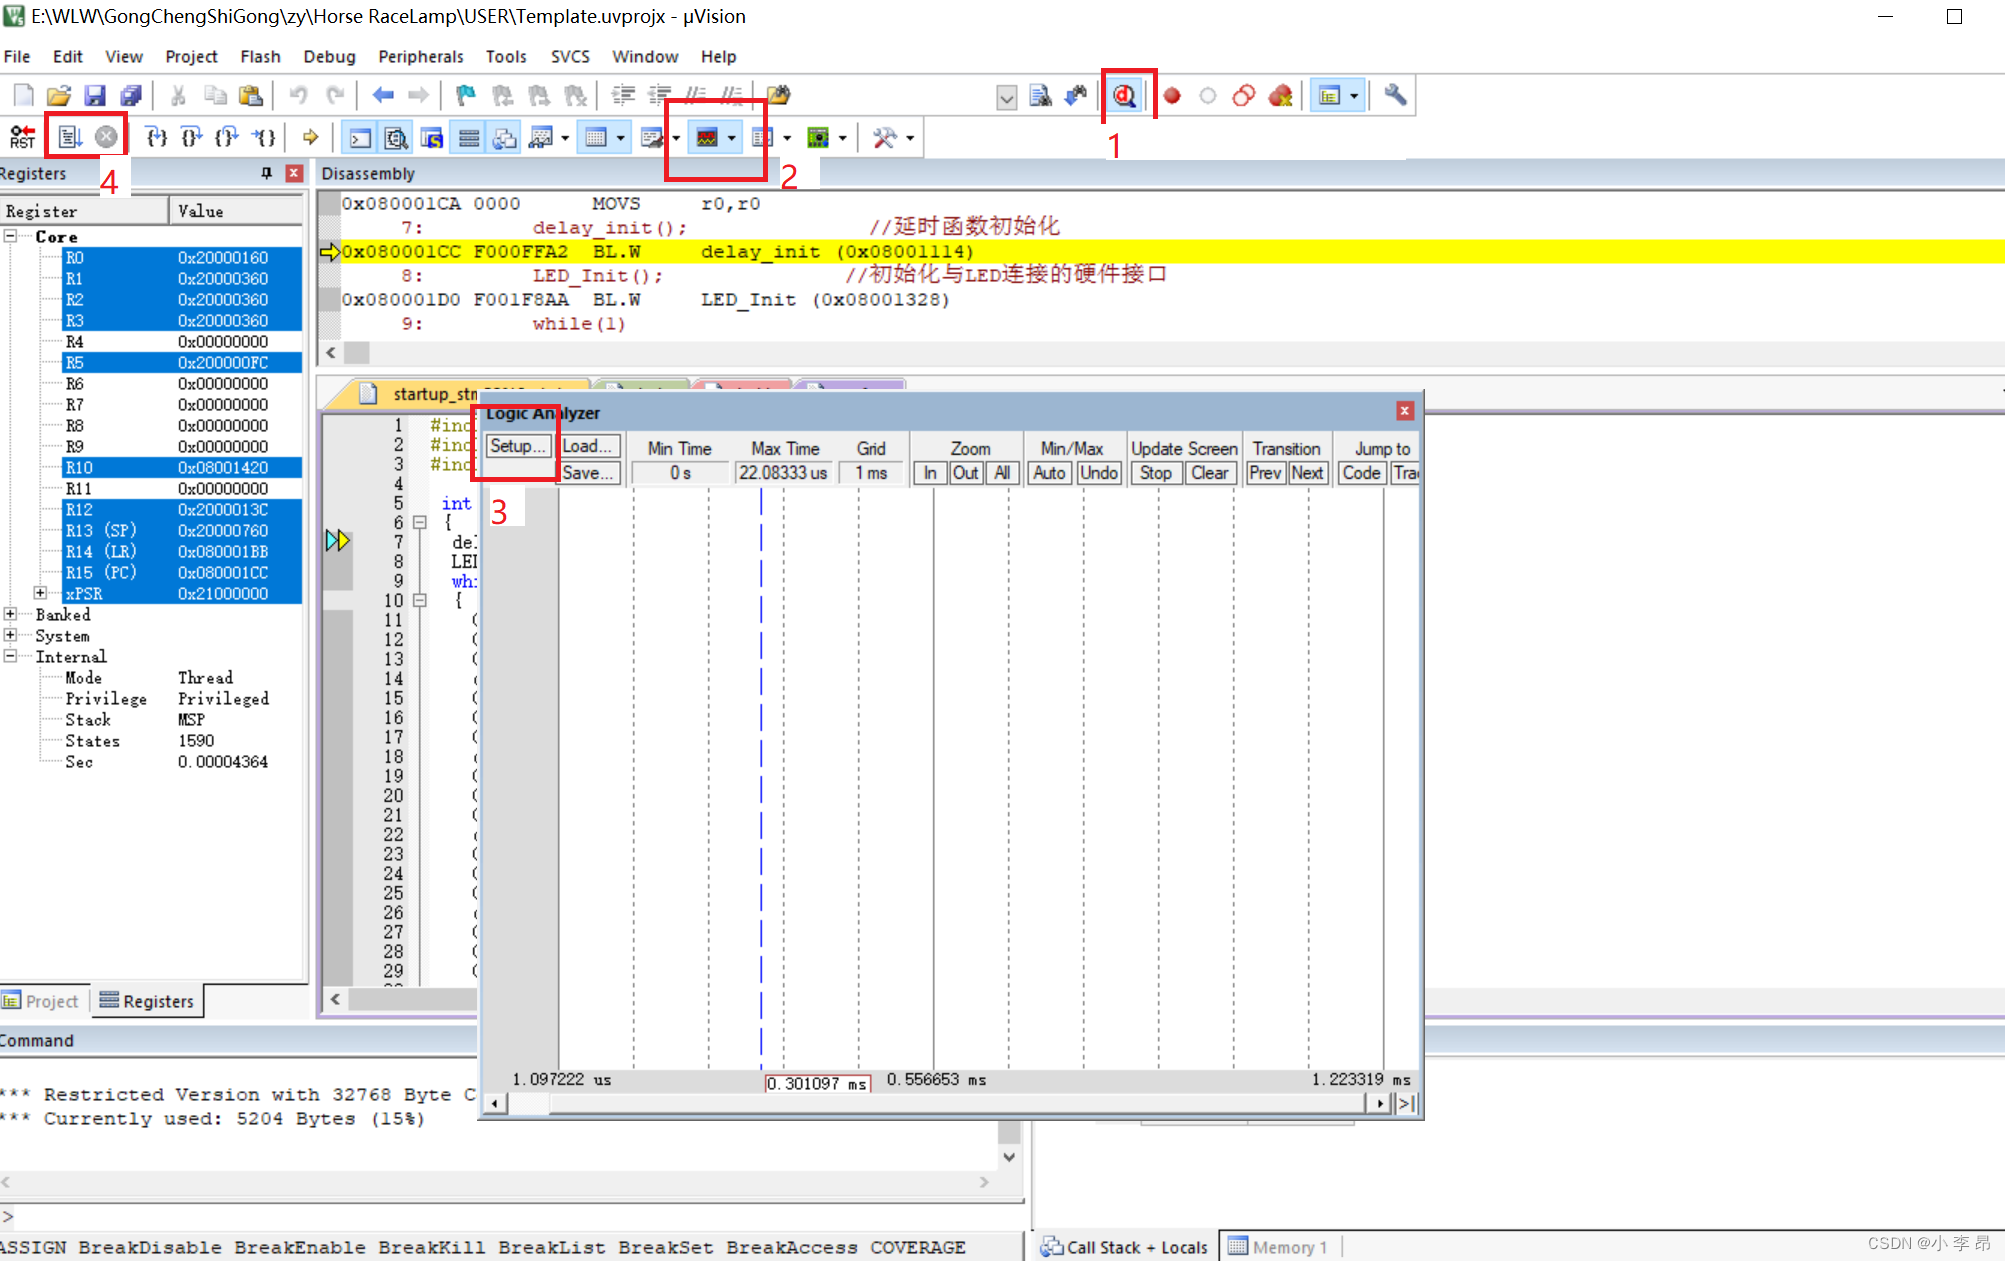This screenshot has height=1261, width=2005.
Task: Toggle the Command Window toolbar button
Action: click(x=360, y=138)
